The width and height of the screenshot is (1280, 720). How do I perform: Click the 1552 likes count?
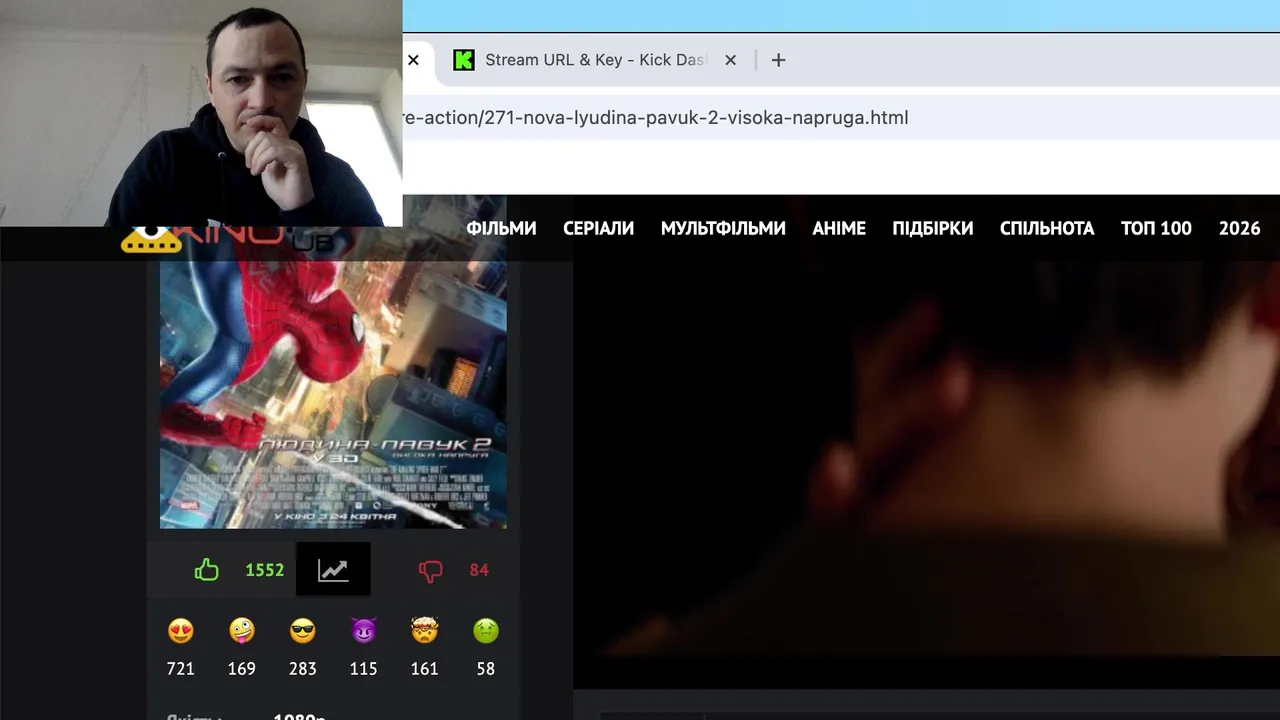pyautogui.click(x=265, y=570)
